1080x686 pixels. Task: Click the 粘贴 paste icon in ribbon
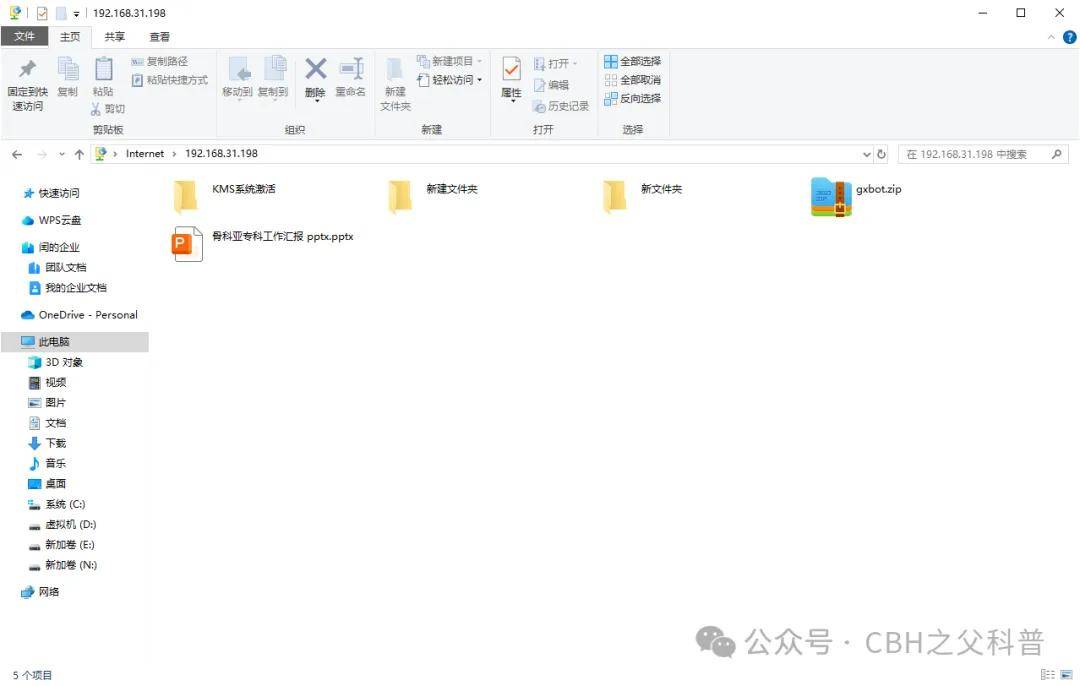pos(103,70)
